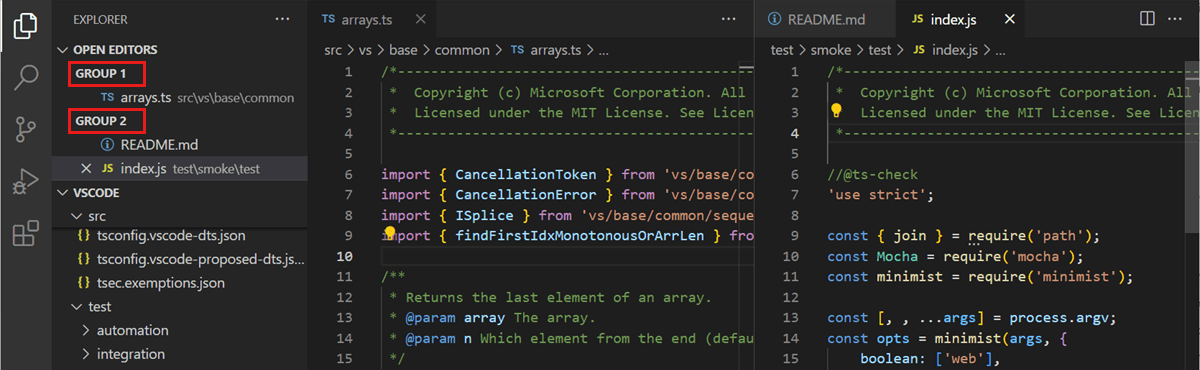The width and height of the screenshot is (1200, 370).
Task: Click the Mocha constant on line 10
Action: click(x=897, y=256)
